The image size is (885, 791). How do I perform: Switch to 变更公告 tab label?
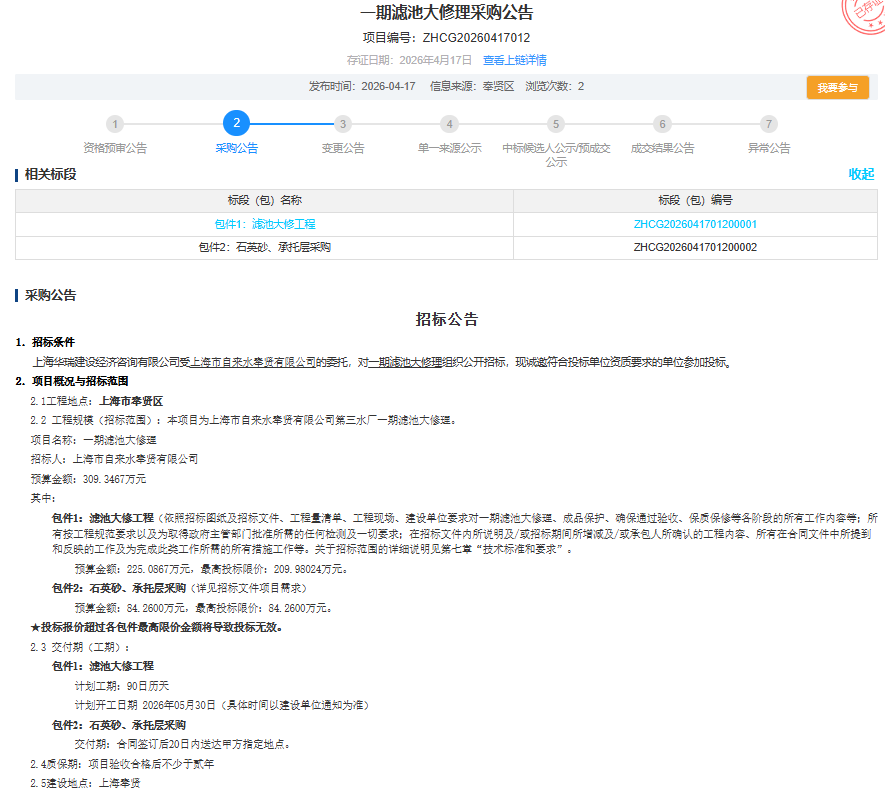click(x=343, y=148)
